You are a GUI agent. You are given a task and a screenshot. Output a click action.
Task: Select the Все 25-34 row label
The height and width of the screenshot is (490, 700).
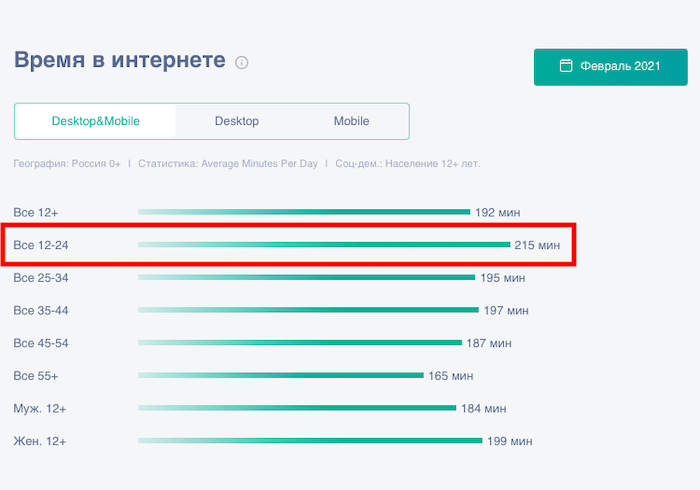point(41,278)
